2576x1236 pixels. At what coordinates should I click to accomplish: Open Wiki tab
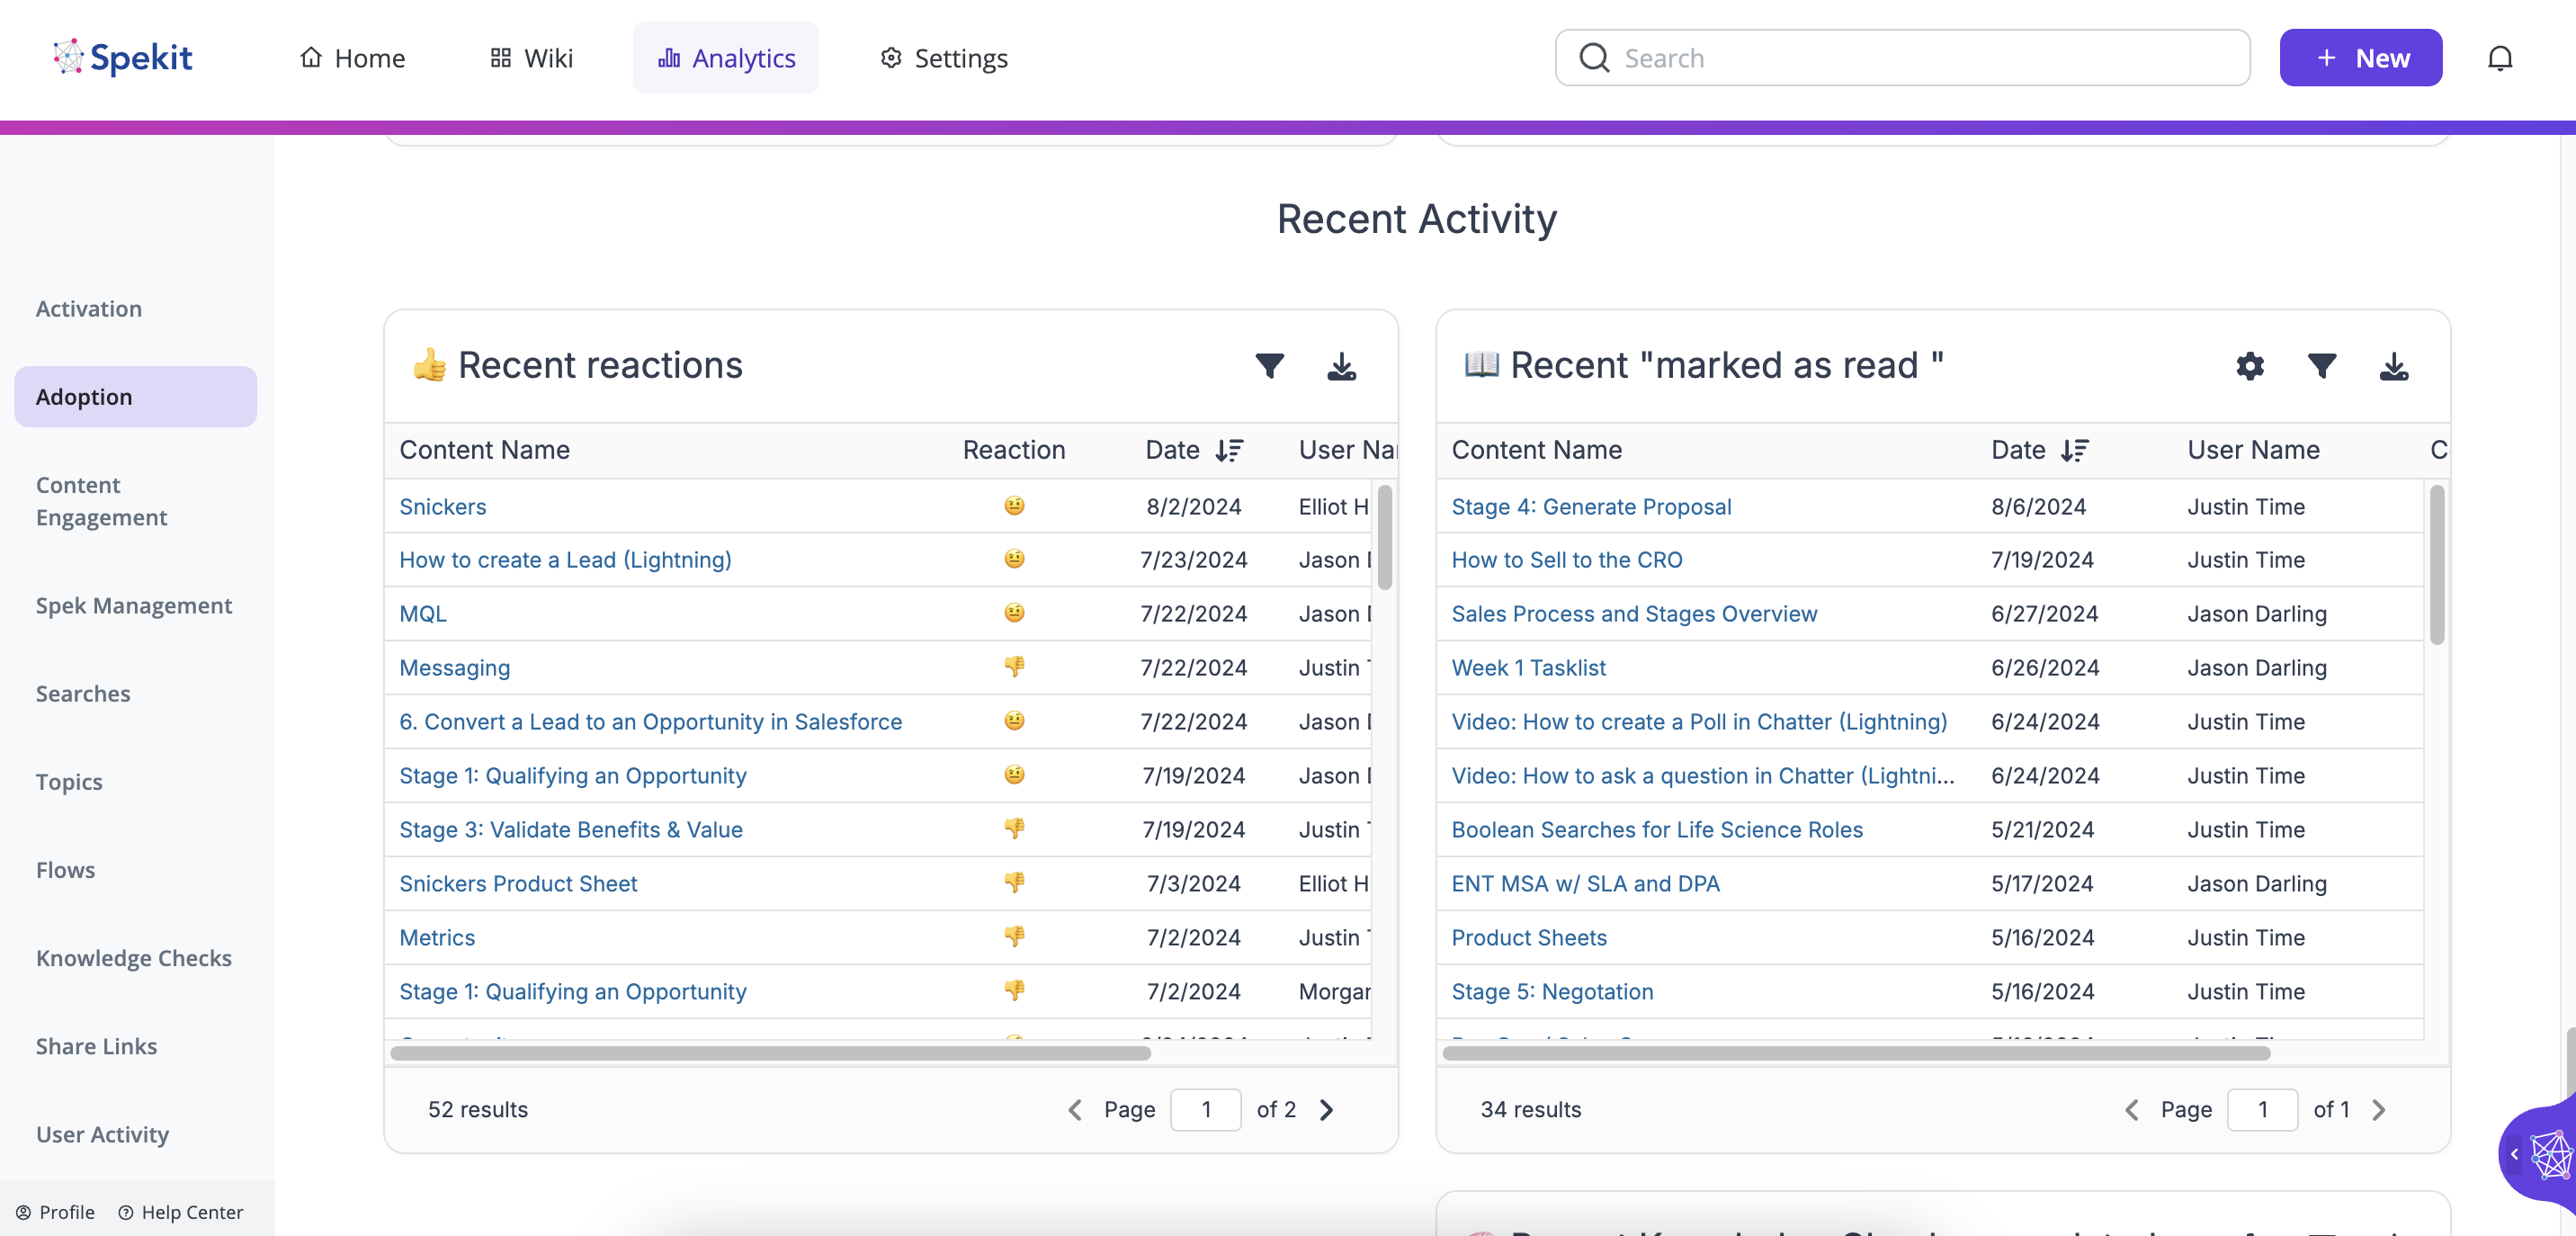tap(531, 58)
